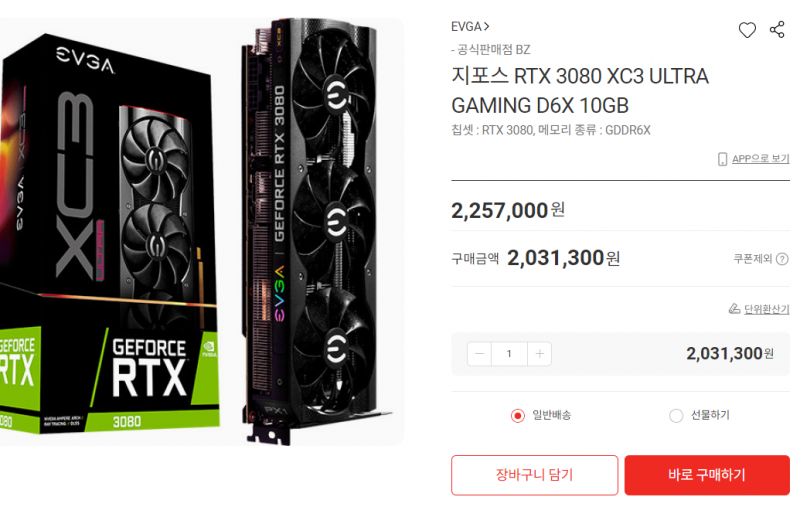Click the quantity input field
Screen dimensions: 800x507
[509, 353]
